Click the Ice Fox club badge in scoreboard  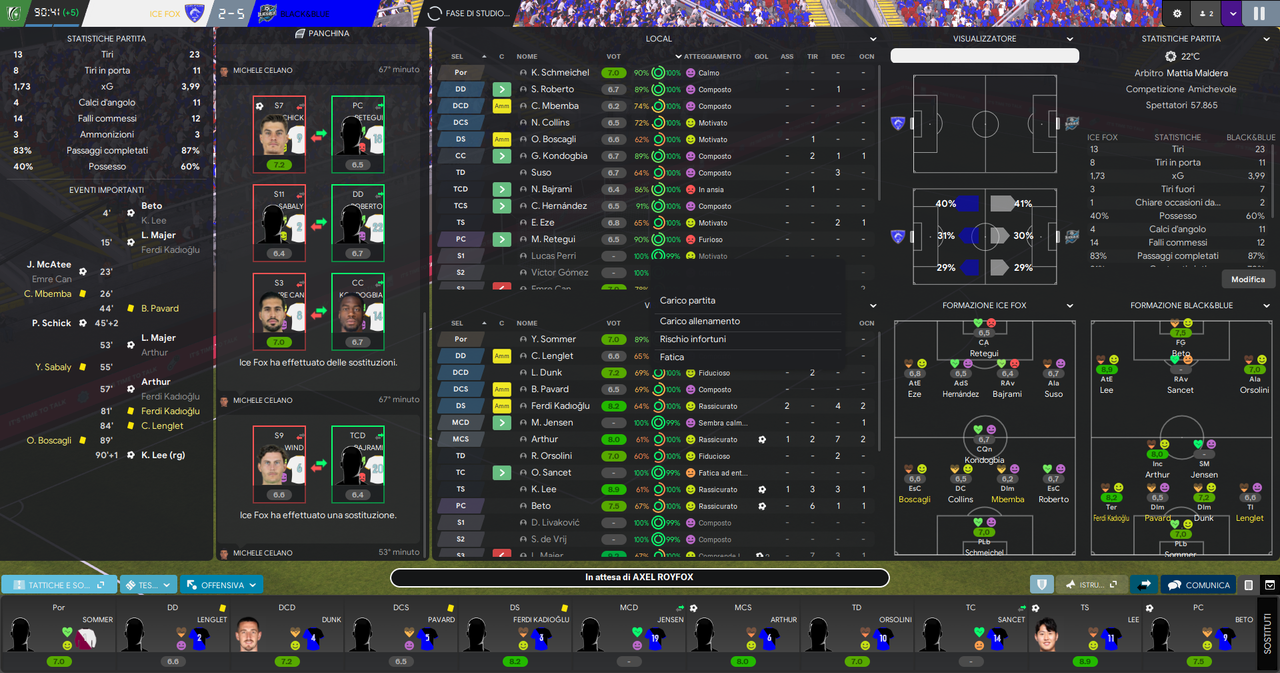(x=195, y=14)
